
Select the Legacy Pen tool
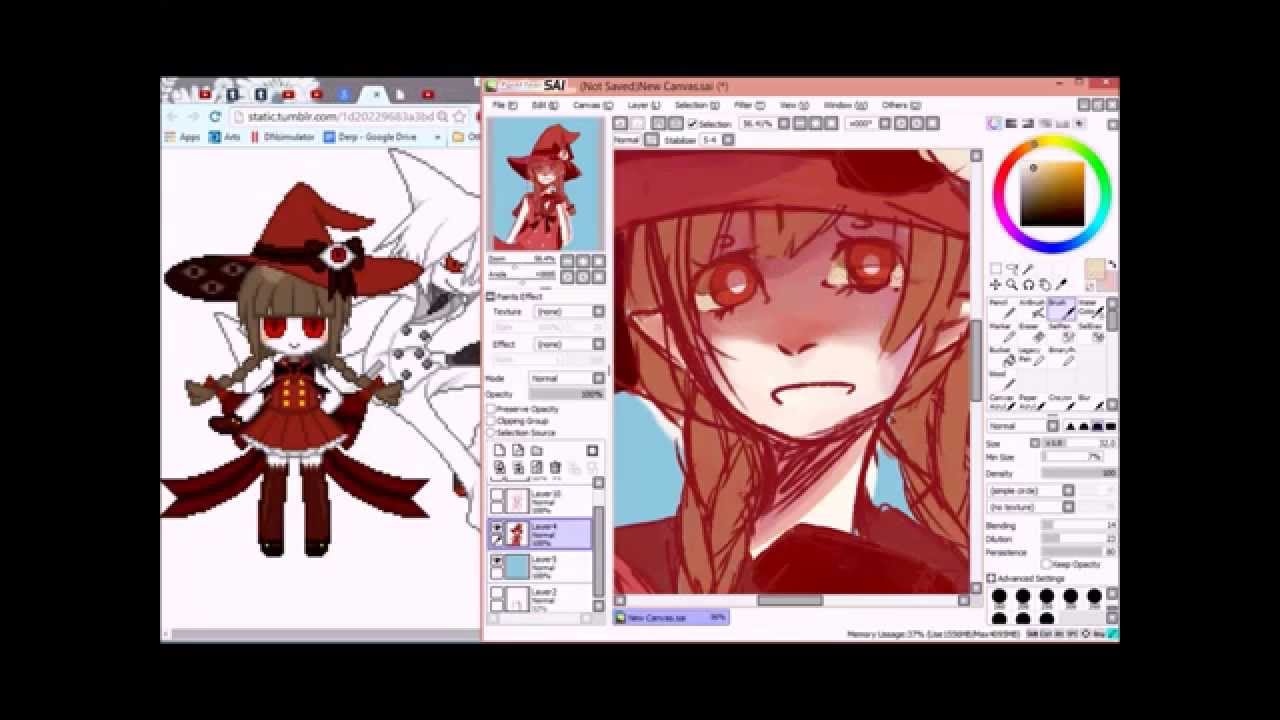pos(1032,356)
